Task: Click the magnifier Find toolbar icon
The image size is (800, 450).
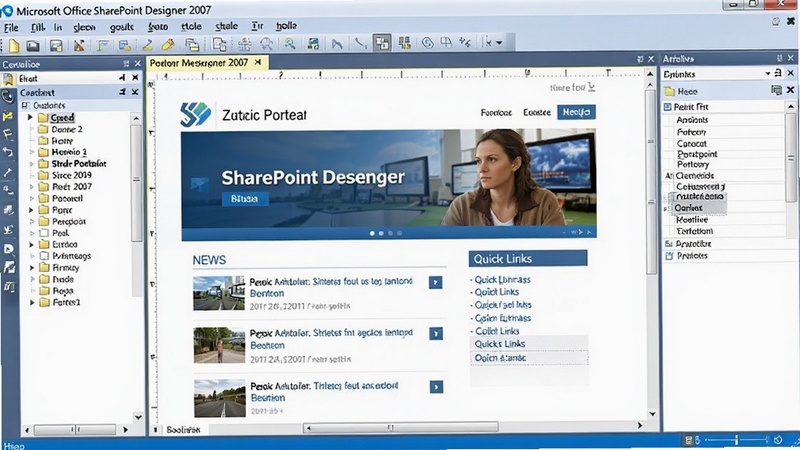Action: tap(290, 44)
